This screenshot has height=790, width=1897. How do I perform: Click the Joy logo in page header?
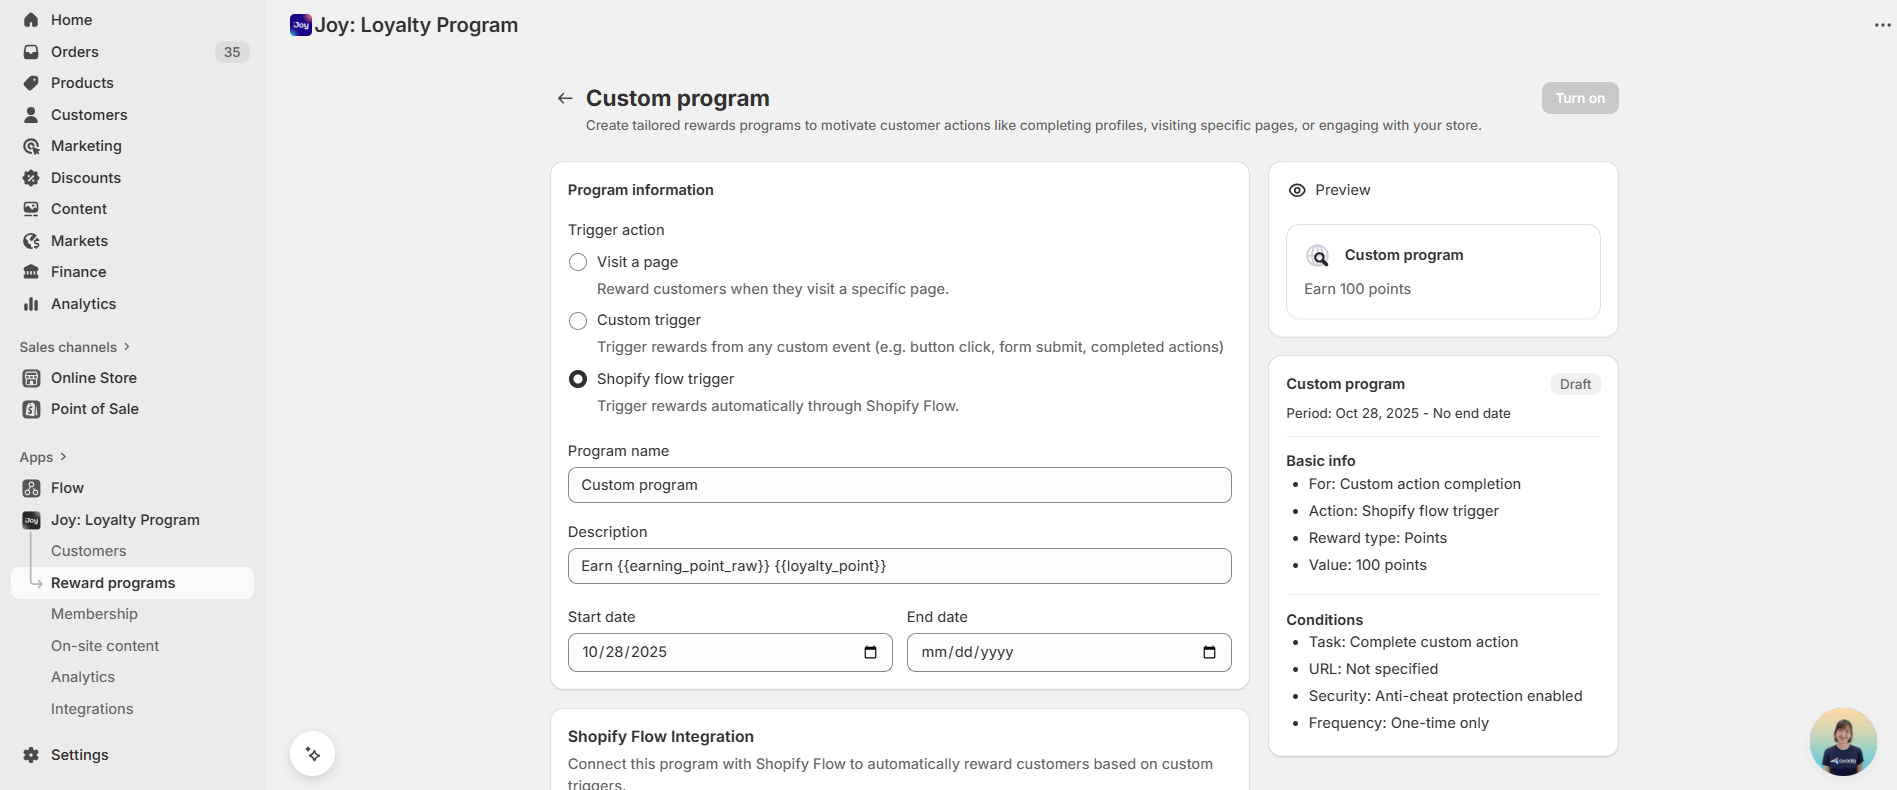300,25
